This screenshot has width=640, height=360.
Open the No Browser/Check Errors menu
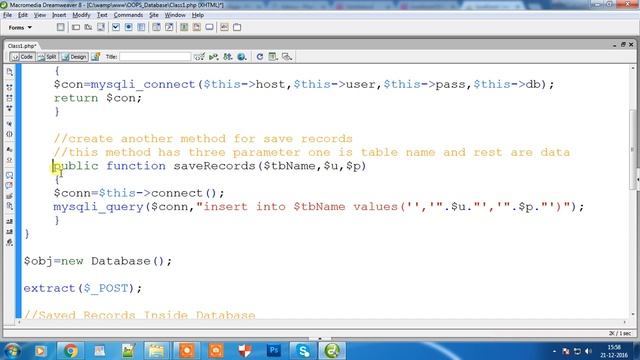[199, 57]
